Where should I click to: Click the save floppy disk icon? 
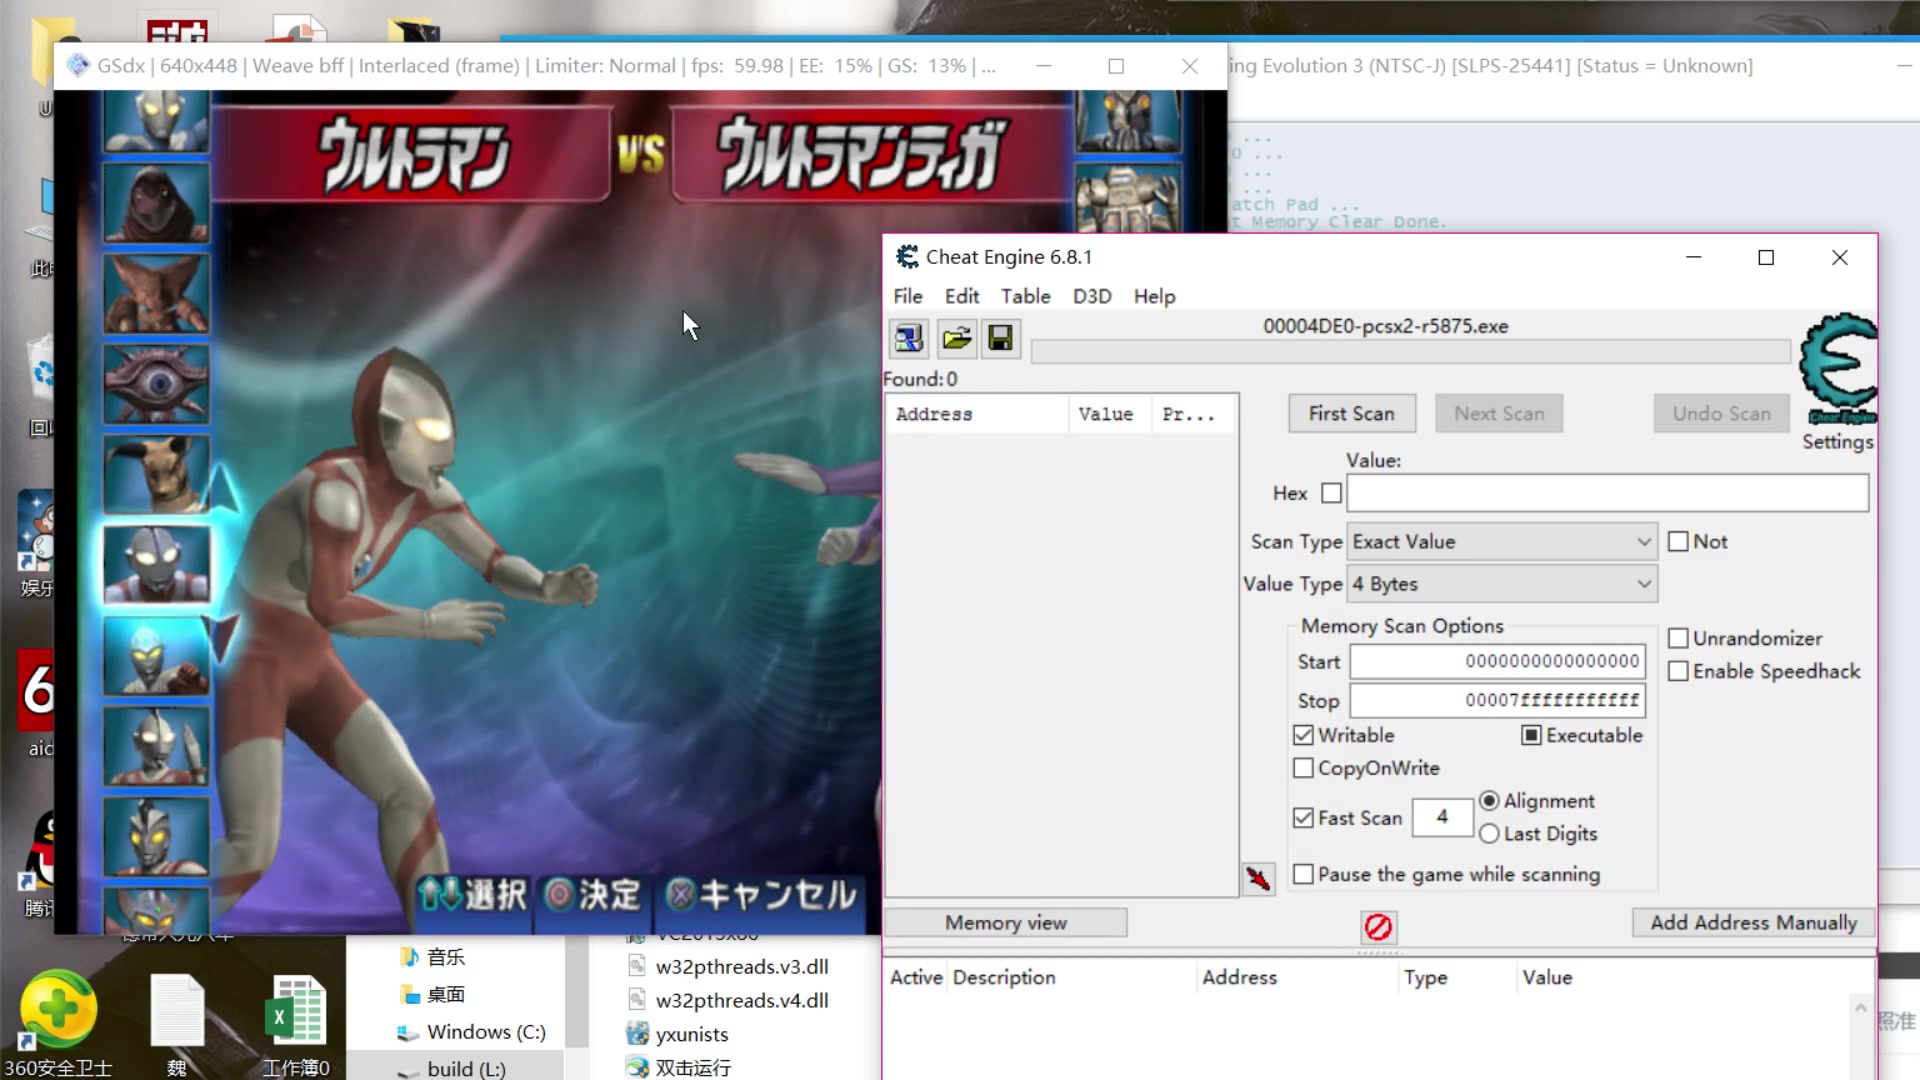click(1000, 338)
